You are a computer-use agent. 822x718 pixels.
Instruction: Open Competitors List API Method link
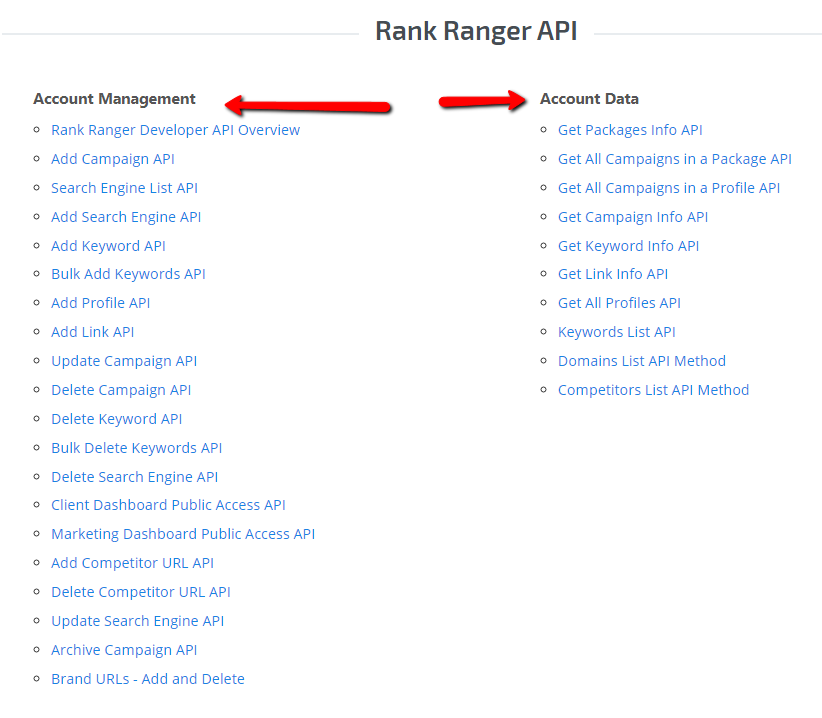point(653,390)
